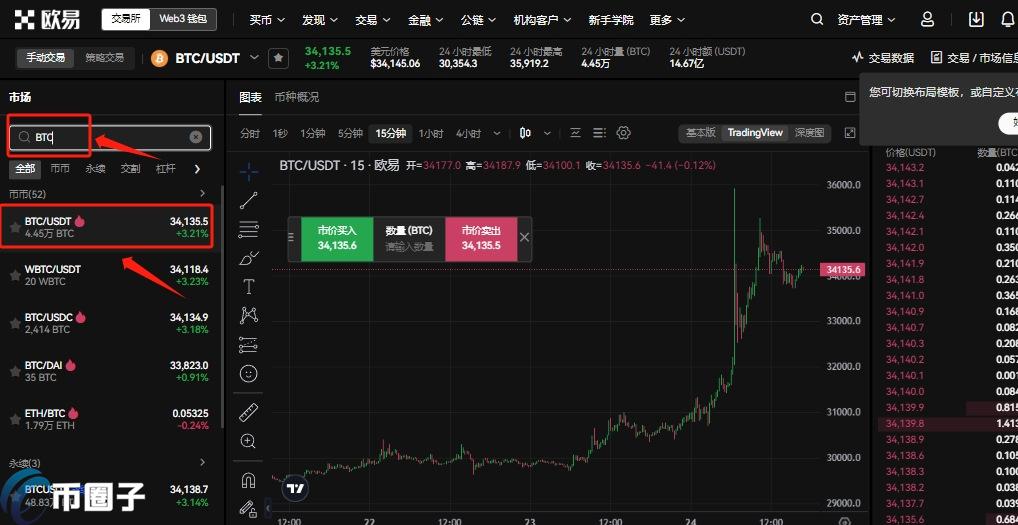Click the 数量 (BTC) quantity input
This screenshot has width=1018, height=525.
click(409, 246)
